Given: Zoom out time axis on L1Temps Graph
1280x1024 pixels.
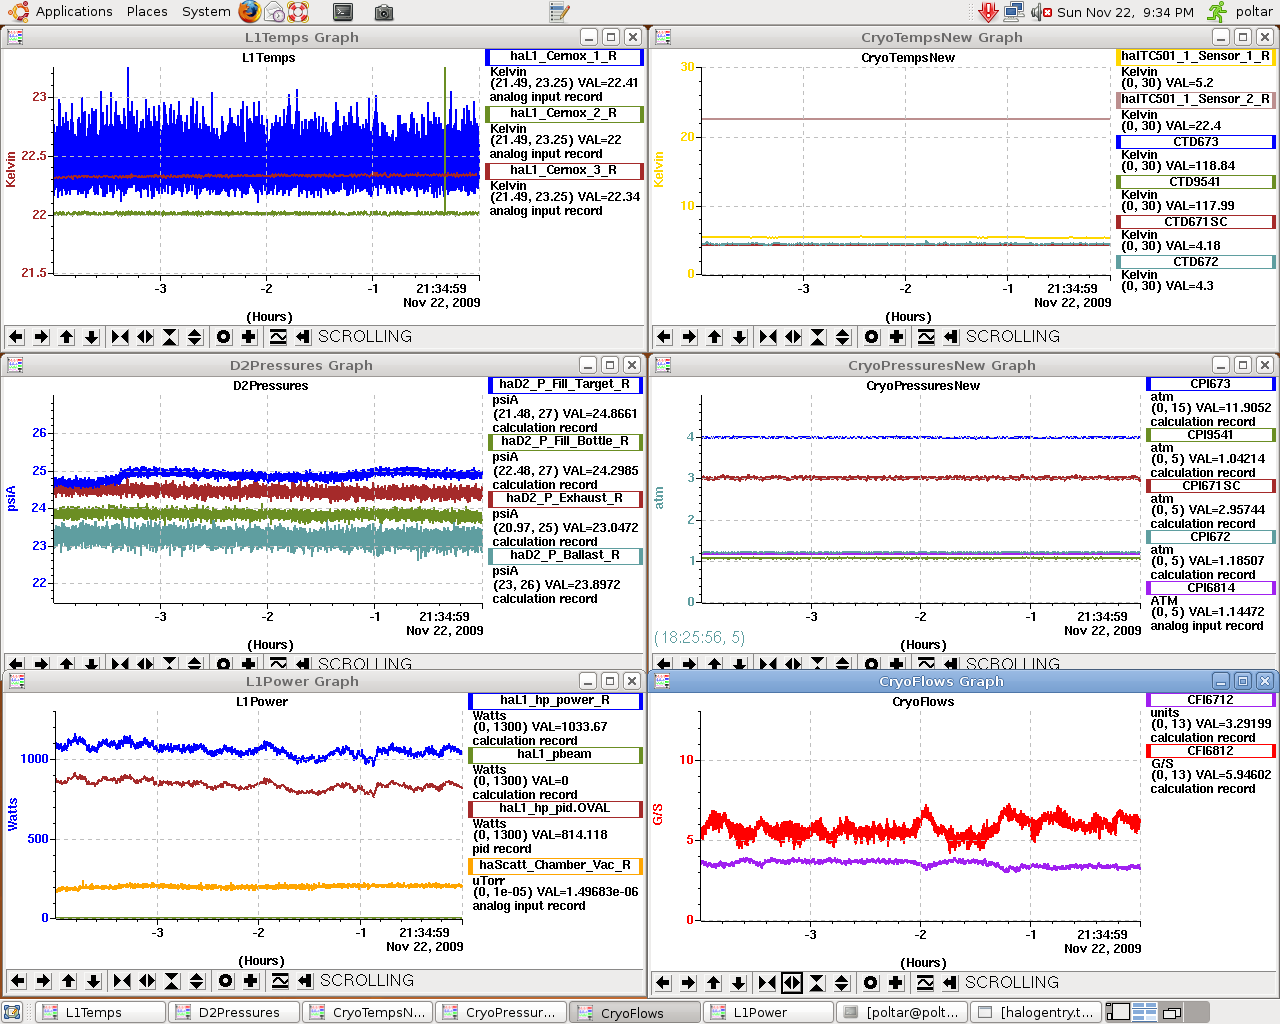Looking at the screenshot, I should (x=145, y=337).
